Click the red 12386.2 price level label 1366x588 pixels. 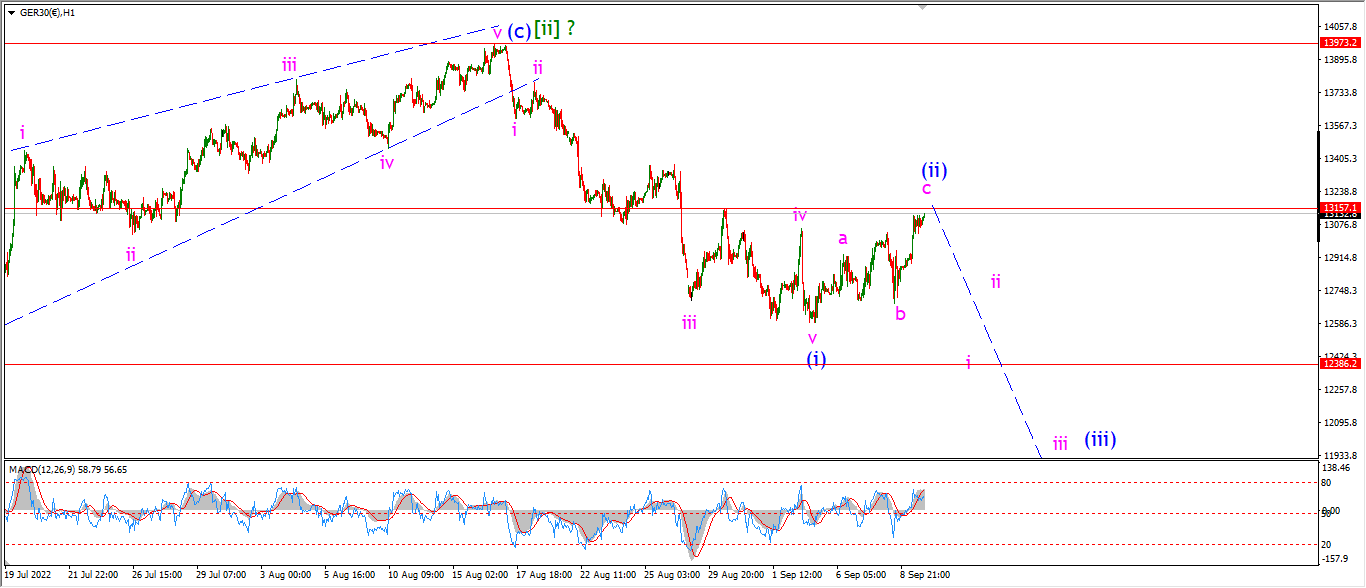click(1340, 364)
